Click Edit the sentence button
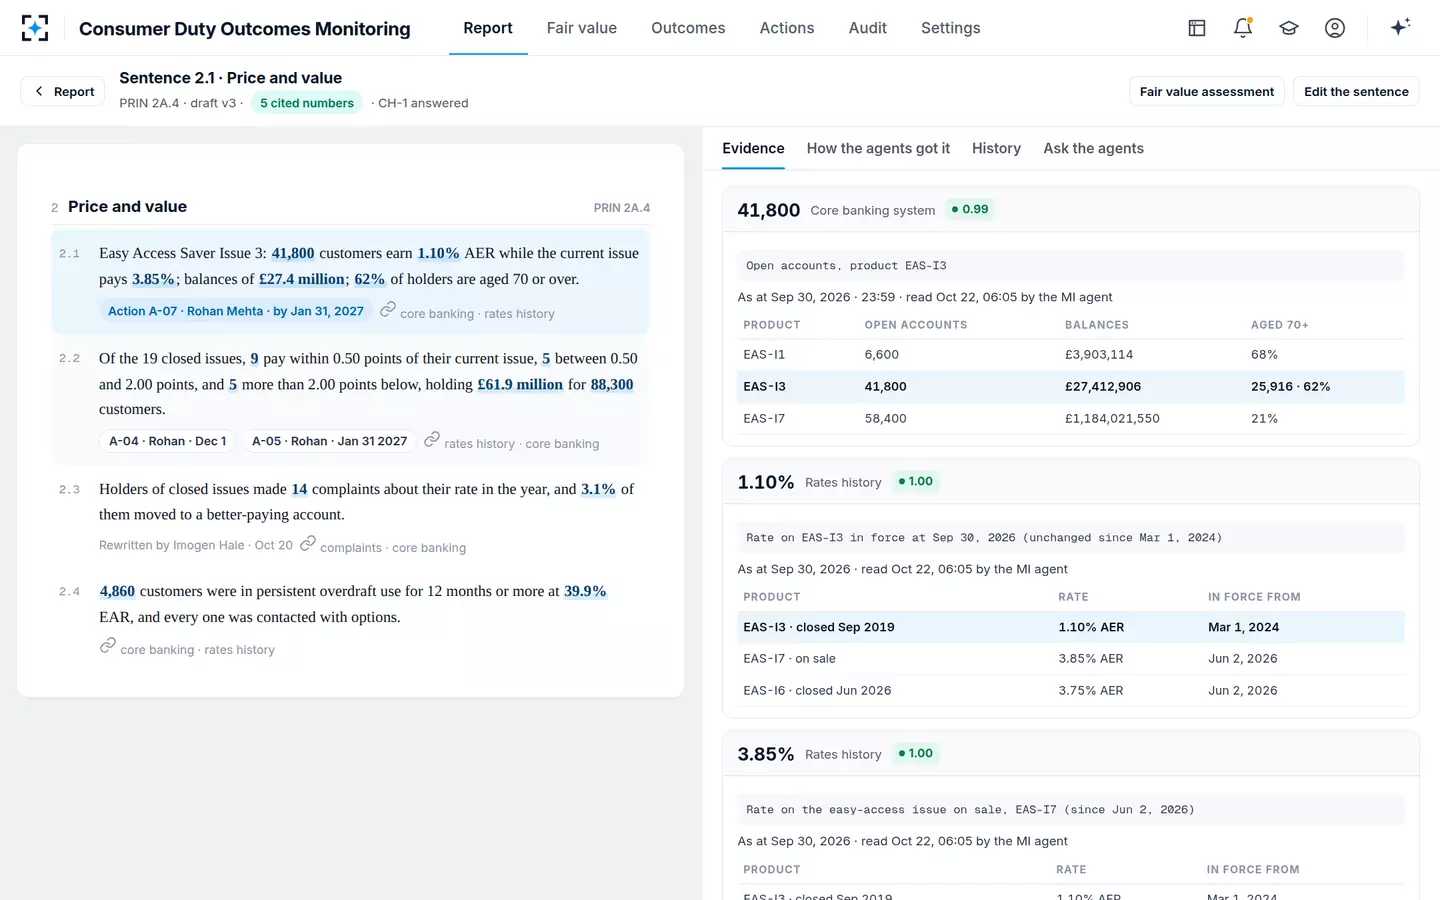Image resolution: width=1440 pixels, height=900 pixels. click(1356, 91)
